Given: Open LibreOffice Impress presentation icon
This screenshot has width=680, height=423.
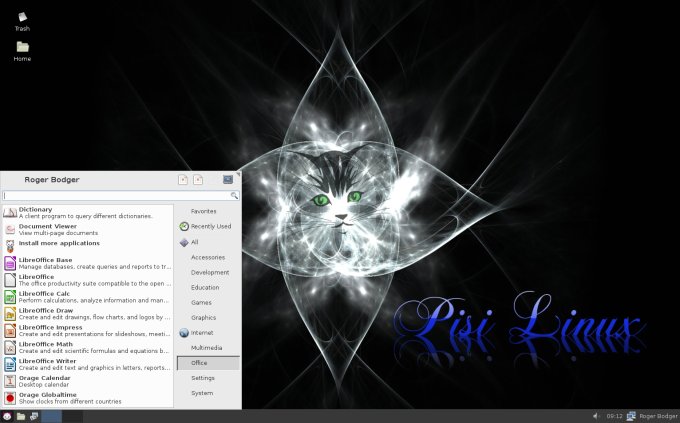Looking at the screenshot, I should tap(10, 331).
